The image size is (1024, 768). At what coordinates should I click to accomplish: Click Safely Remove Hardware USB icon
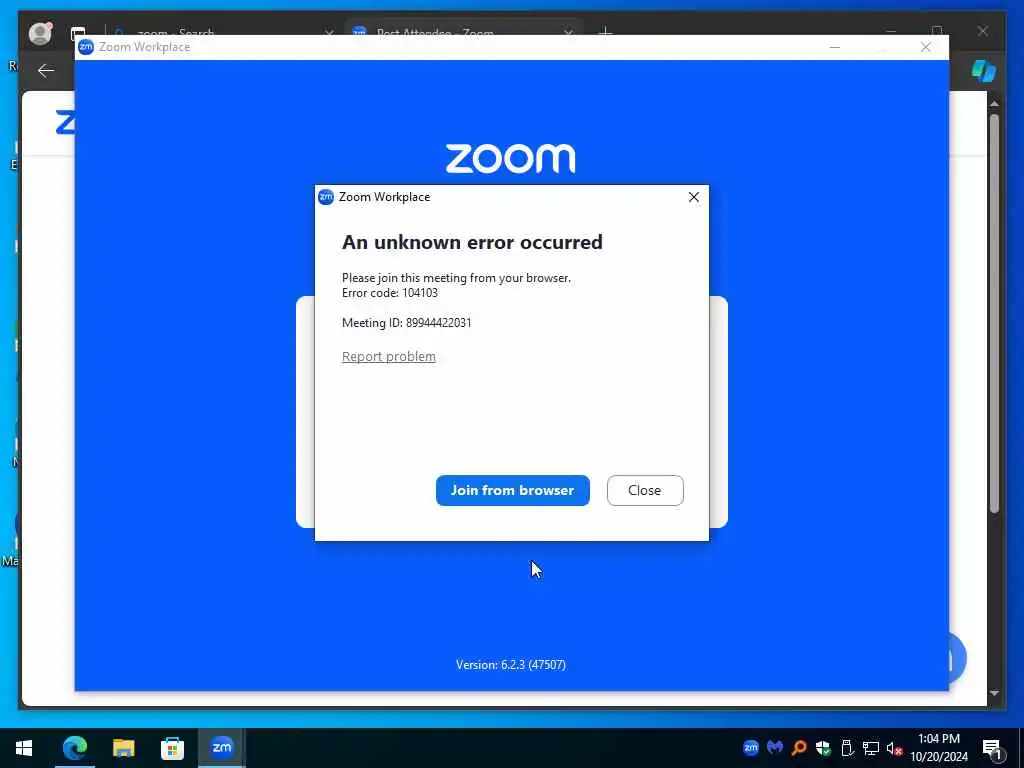click(x=847, y=747)
